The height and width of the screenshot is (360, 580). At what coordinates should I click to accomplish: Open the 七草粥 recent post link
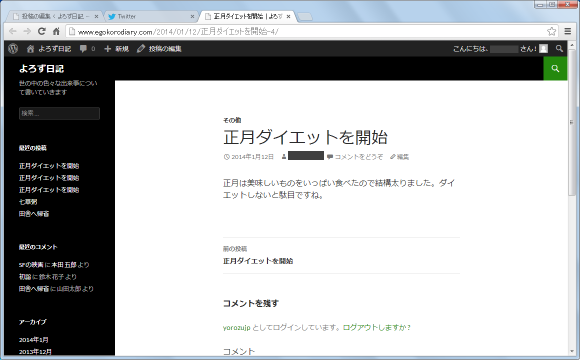pyautogui.click(x=28, y=202)
